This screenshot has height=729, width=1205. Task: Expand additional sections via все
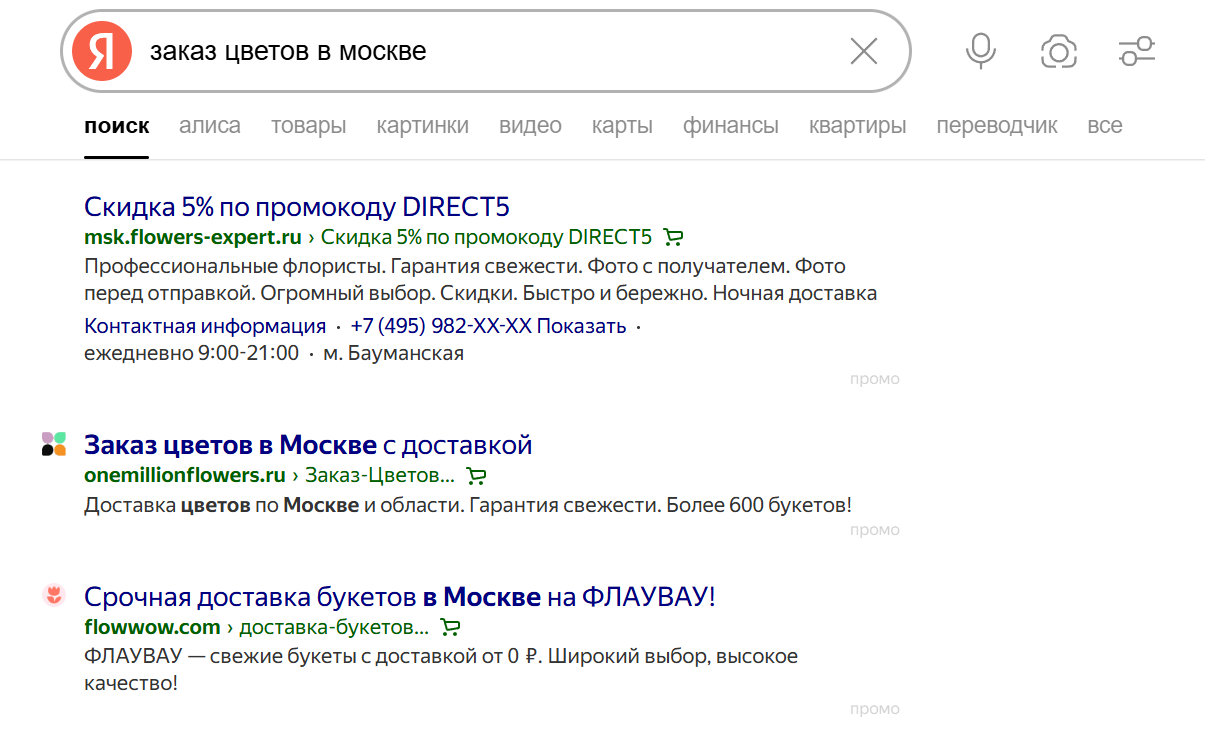coord(1104,125)
